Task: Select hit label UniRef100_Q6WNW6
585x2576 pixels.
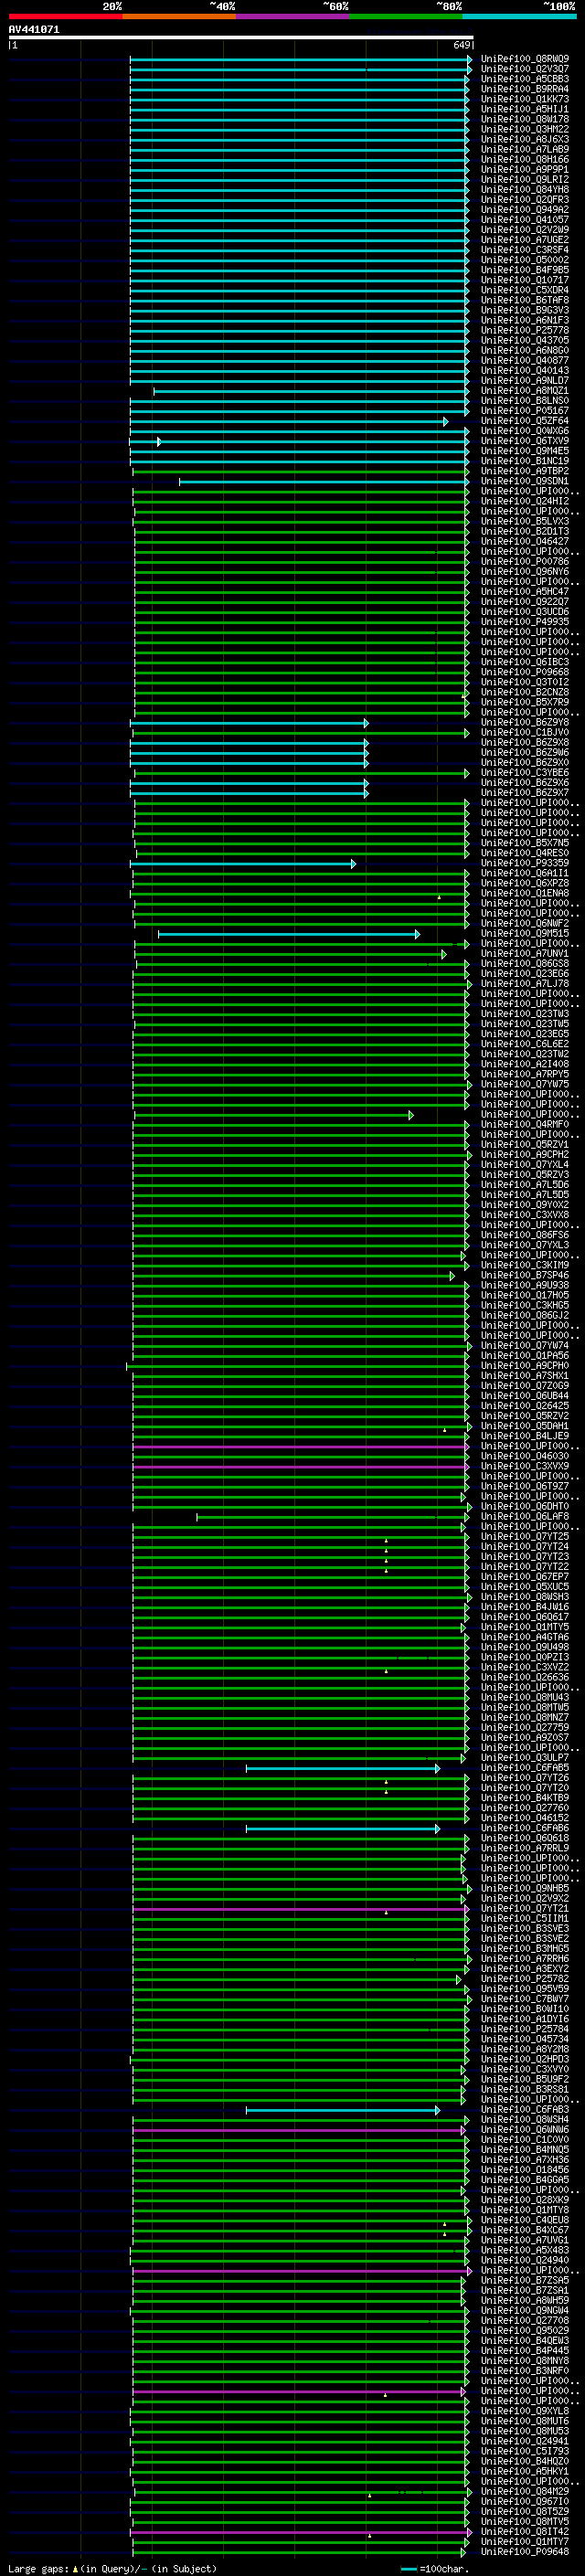Action: pyautogui.click(x=525, y=2130)
